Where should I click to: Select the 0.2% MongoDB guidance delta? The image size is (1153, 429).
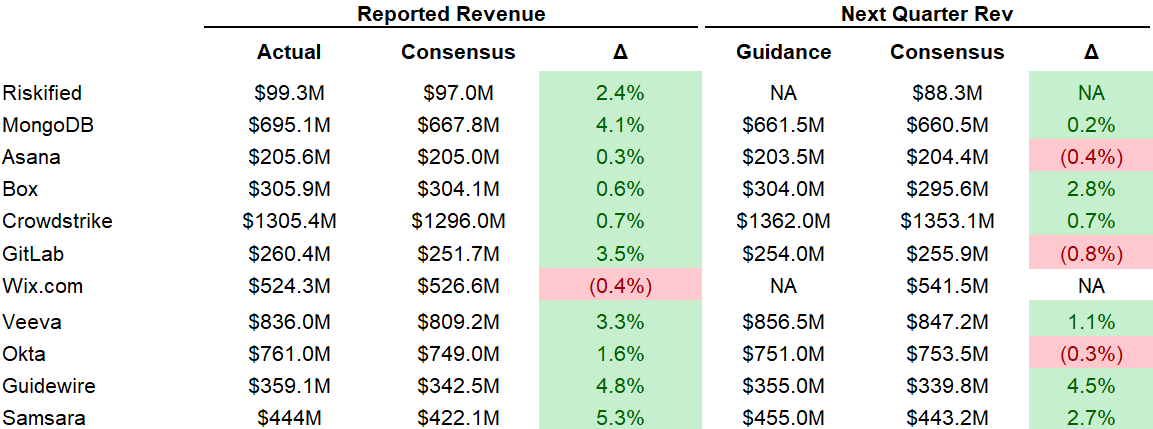pos(1091,125)
